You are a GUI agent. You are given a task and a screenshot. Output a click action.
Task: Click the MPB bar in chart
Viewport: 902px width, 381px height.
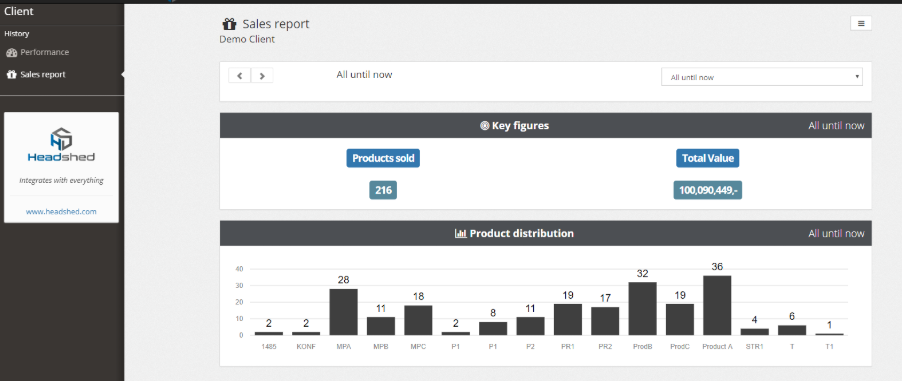tap(381, 326)
